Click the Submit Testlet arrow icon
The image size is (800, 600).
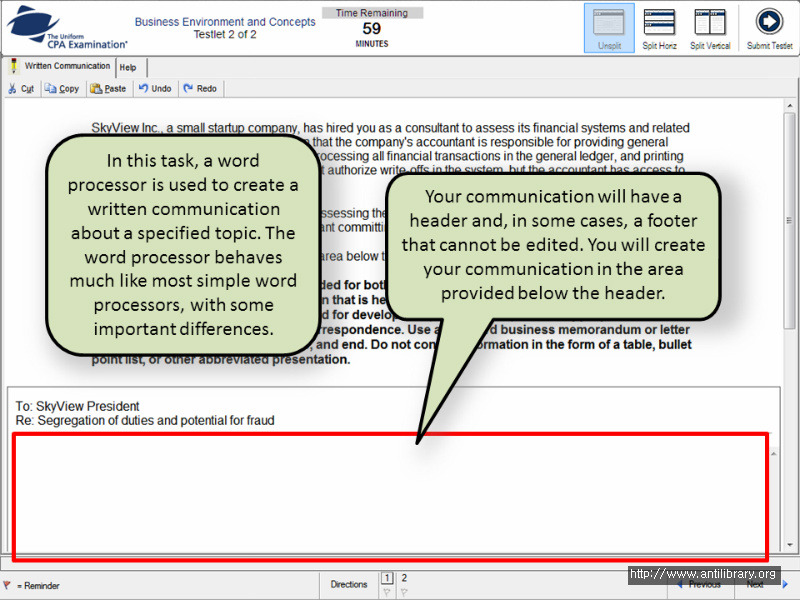769,20
